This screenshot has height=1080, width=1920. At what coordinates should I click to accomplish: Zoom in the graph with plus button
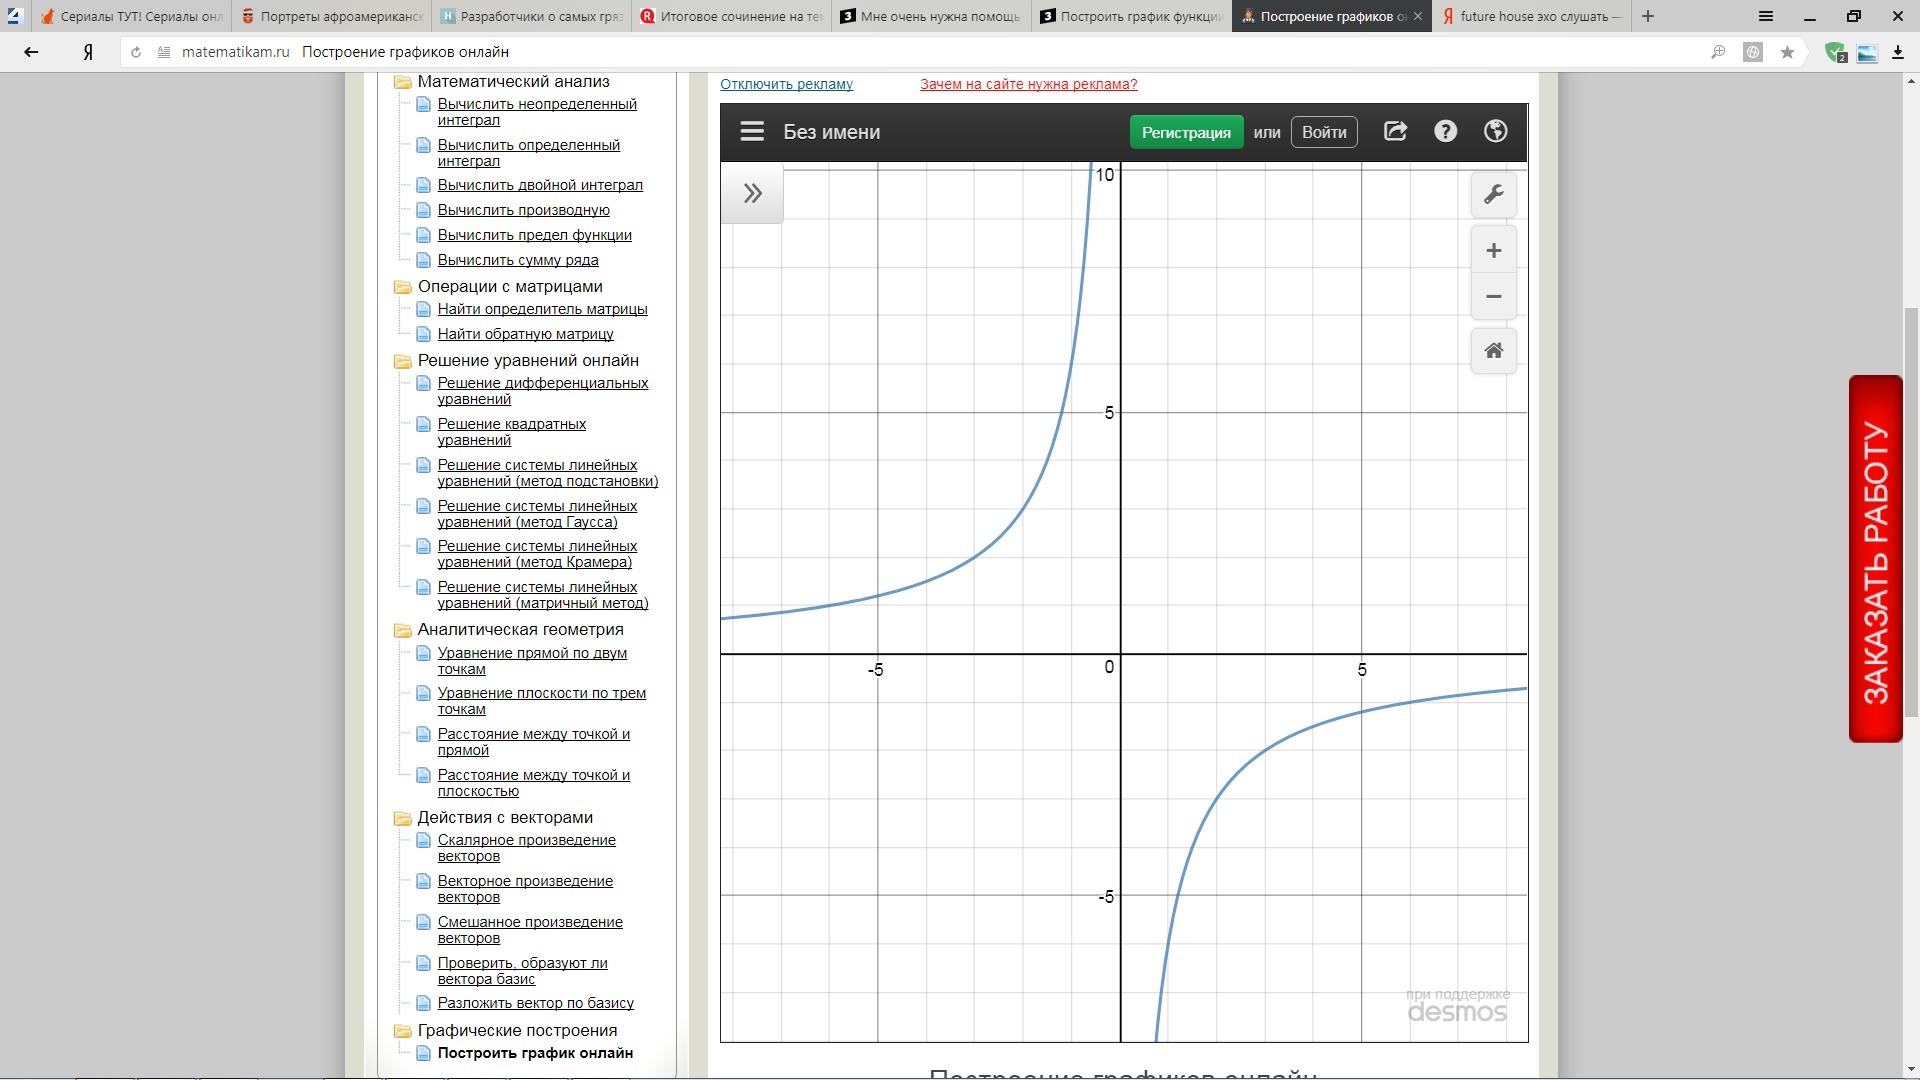click(x=1494, y=251)
